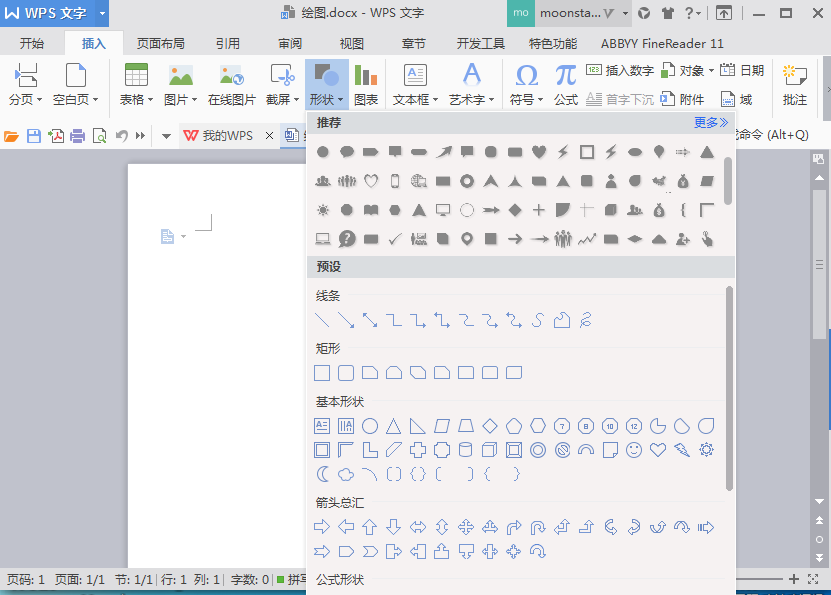Select the plus cross basic shape
The image size is (831, 595).
point(418,450)
